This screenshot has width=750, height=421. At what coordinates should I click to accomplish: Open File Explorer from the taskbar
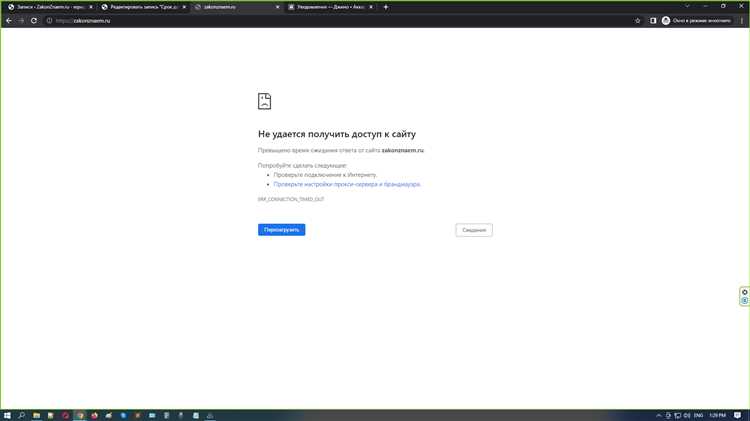tap(37, 414)
